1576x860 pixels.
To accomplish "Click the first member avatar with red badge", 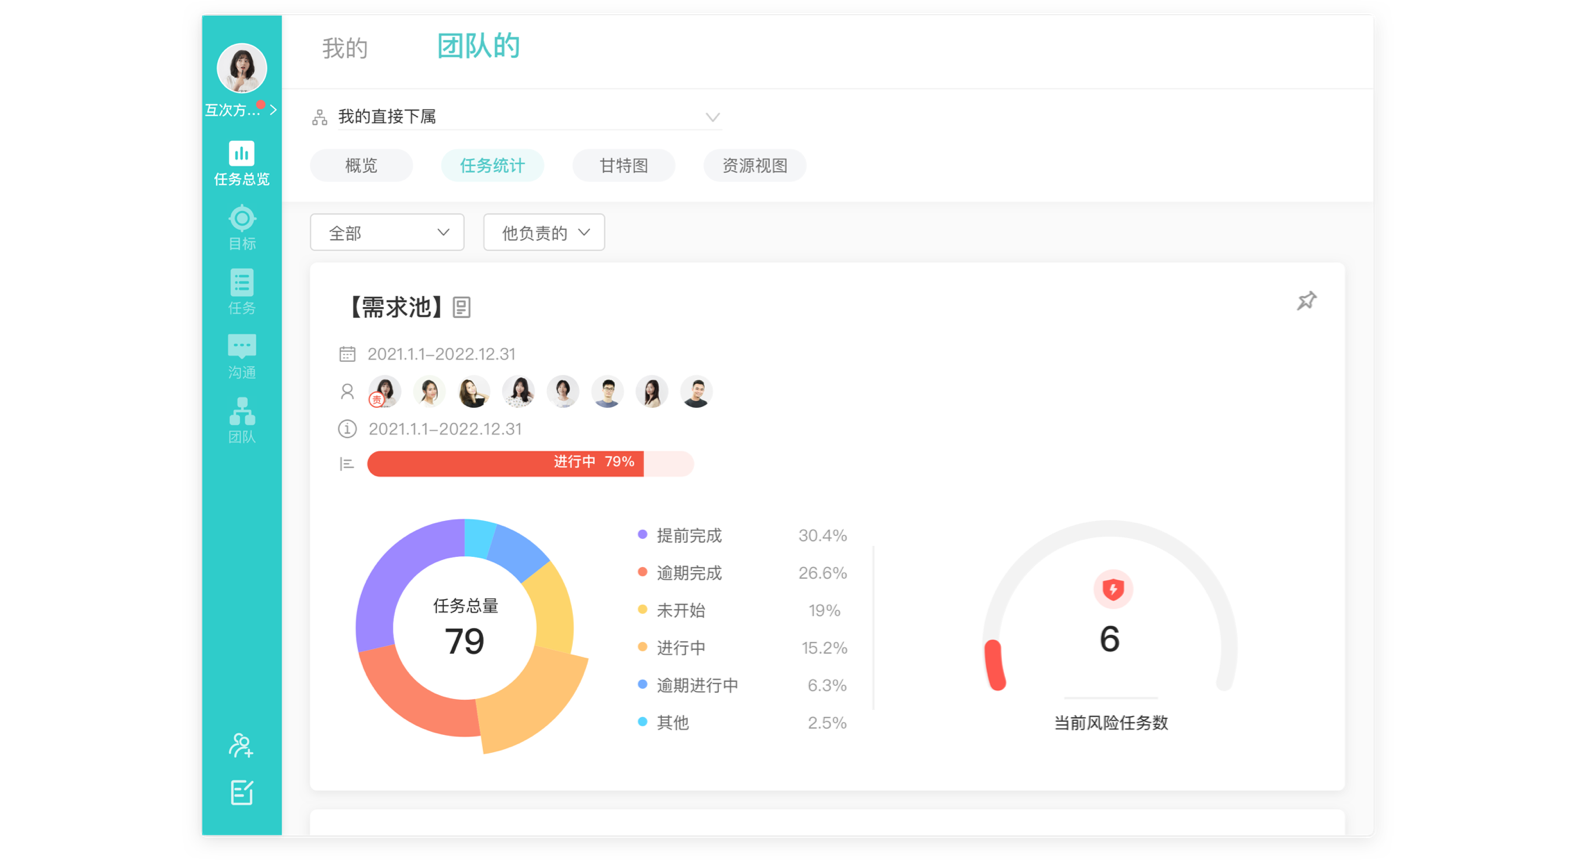I will 385,392.
